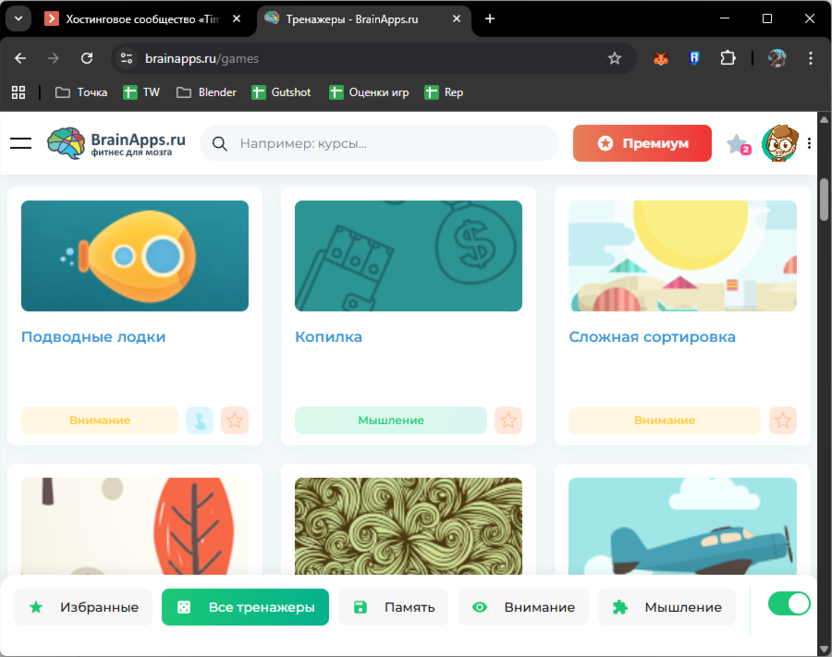Open the search magnifier icon
The image size is (832, 657).
[219, 143]
